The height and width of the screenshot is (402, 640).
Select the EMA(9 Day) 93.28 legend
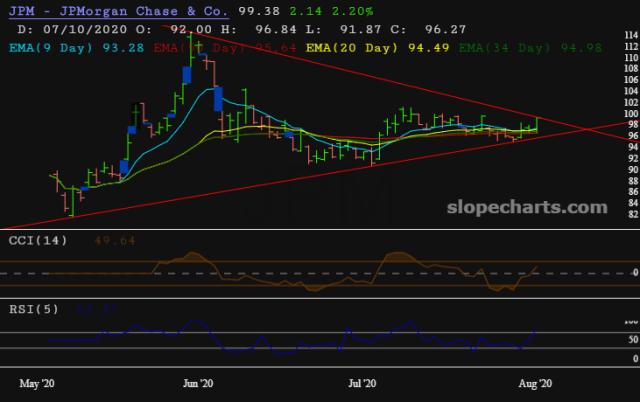76,48
